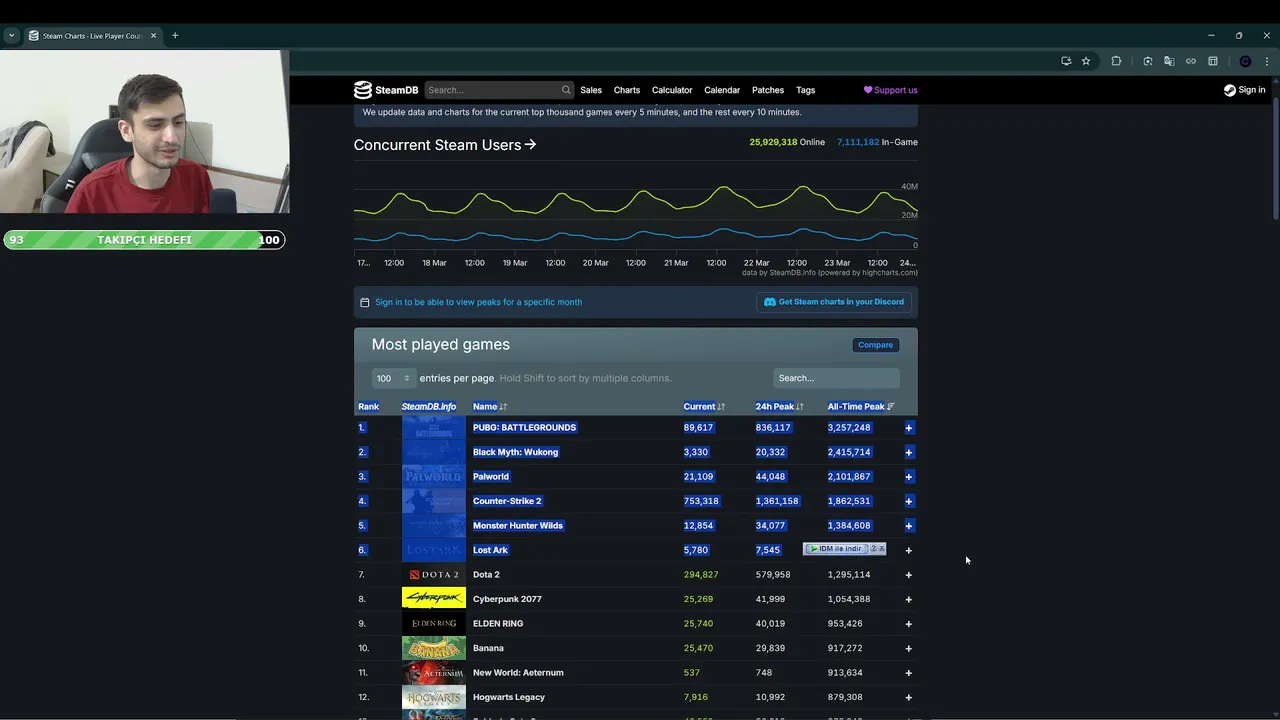Click Get Steam charts in your Discord
Screen dimensions: 1280x720
pyautogui.click(x=834, y=302)
